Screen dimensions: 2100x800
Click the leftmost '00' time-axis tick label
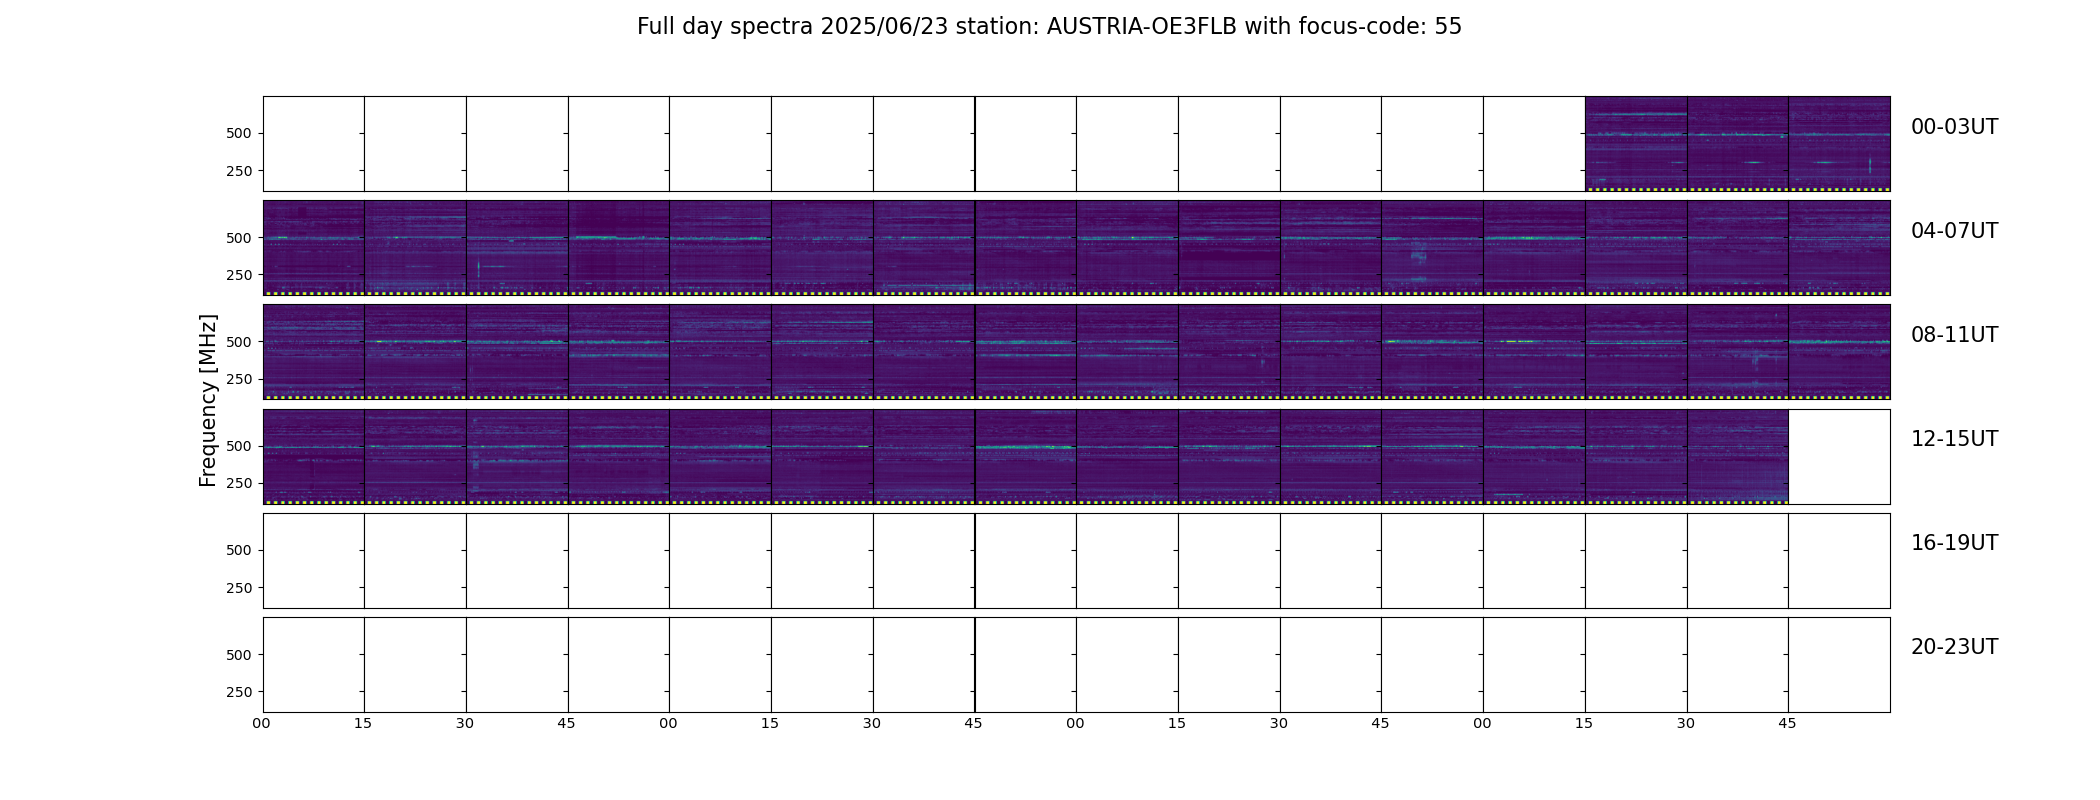coord(262,724)
